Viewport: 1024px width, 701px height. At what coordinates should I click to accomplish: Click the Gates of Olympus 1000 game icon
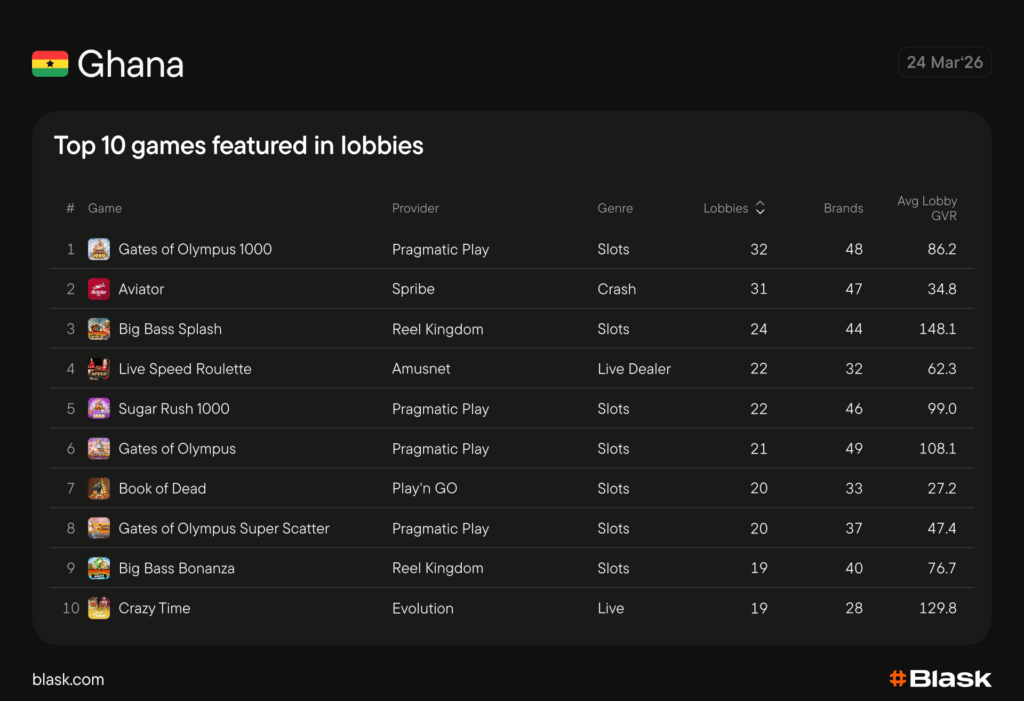(x=99, y=249)
